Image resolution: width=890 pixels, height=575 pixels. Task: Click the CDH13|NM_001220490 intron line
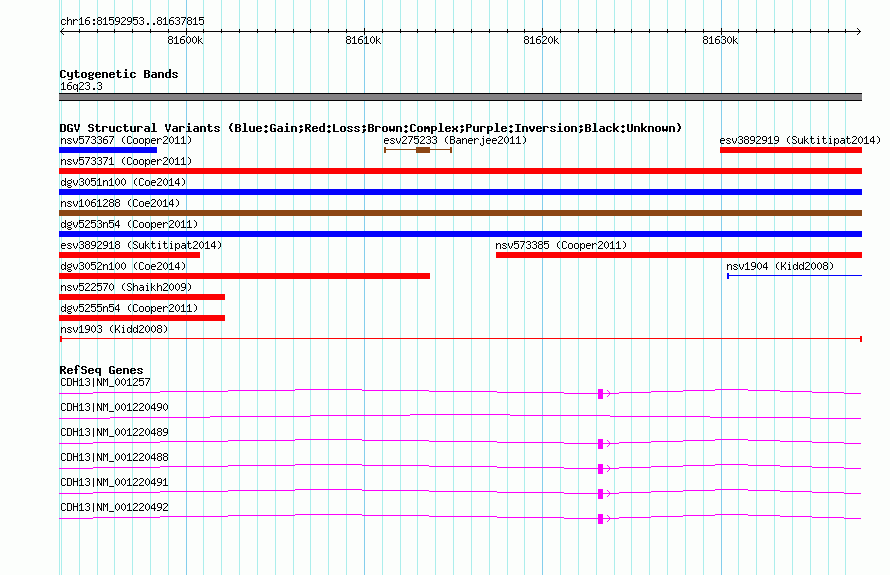pos(460,417)
